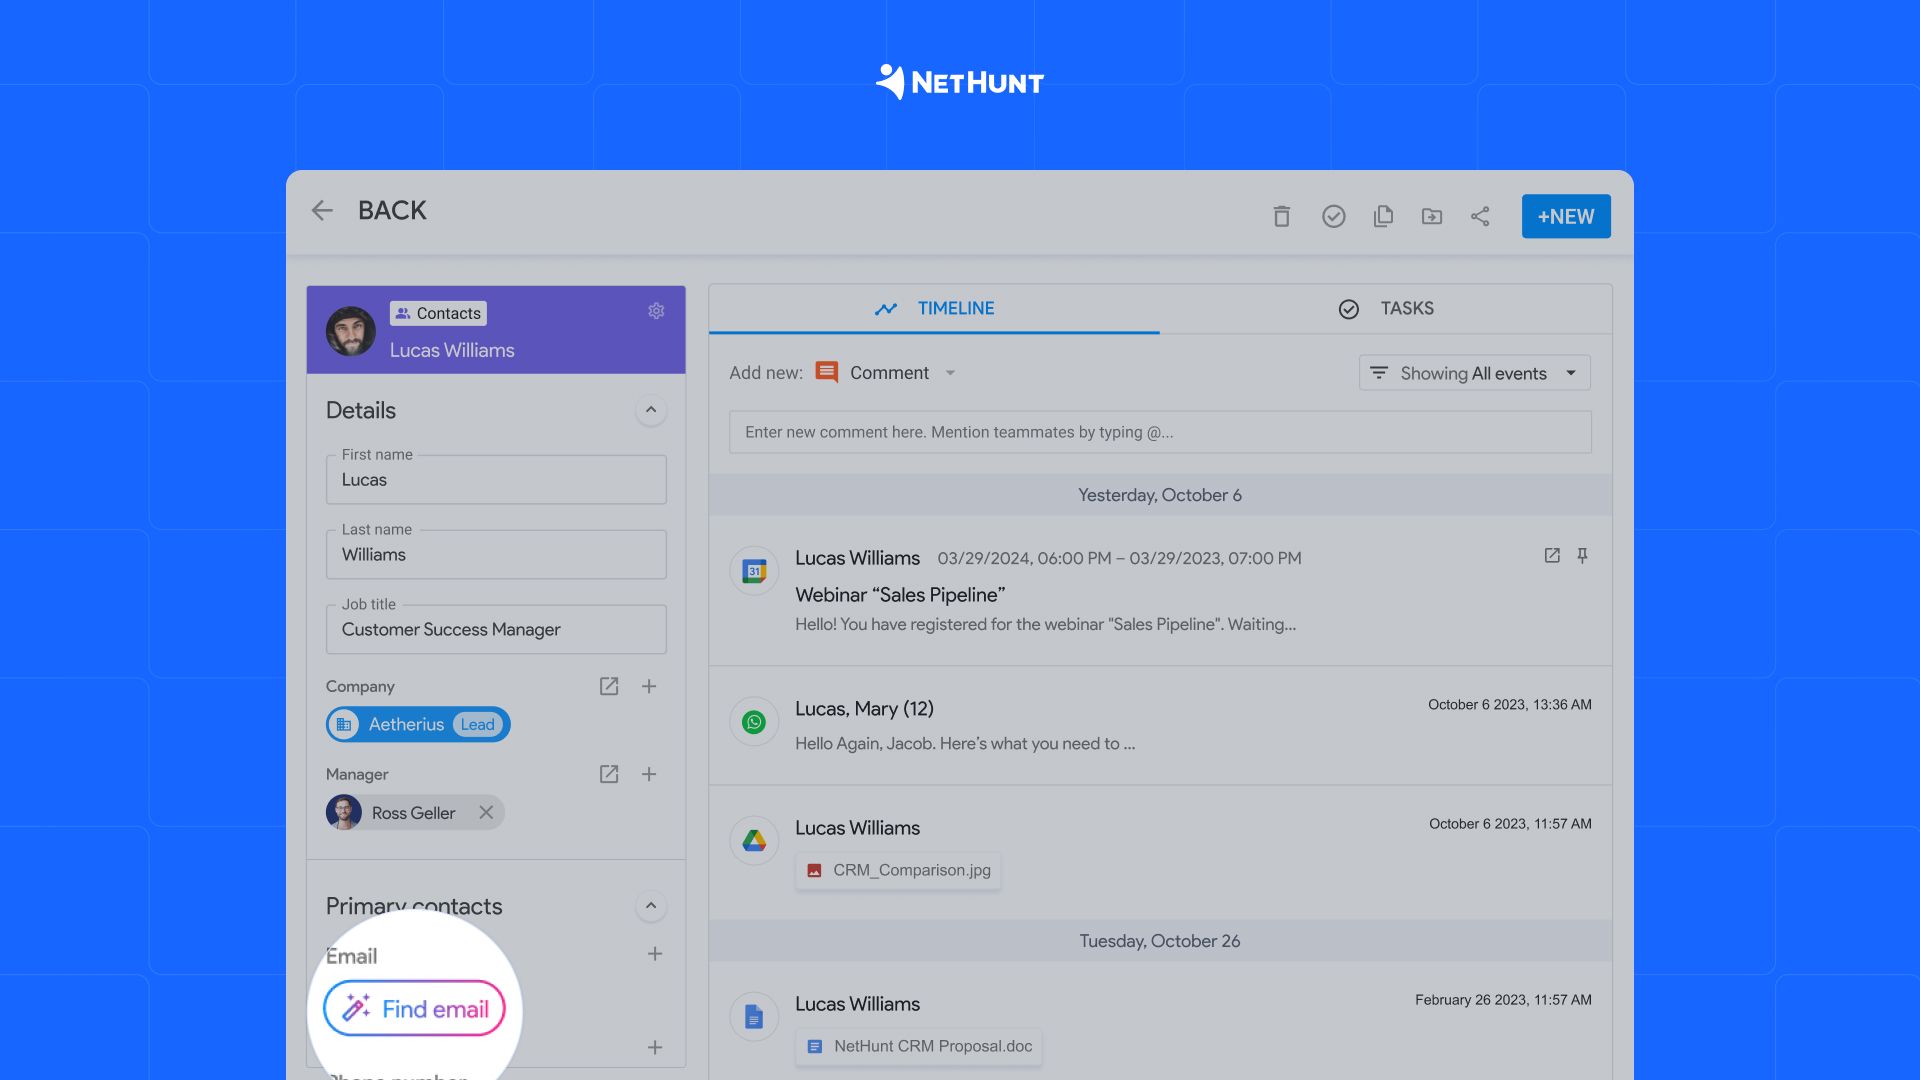This screenshot has width=1920, height=1080.
Task: Edit the First name field
Action: 496,479
